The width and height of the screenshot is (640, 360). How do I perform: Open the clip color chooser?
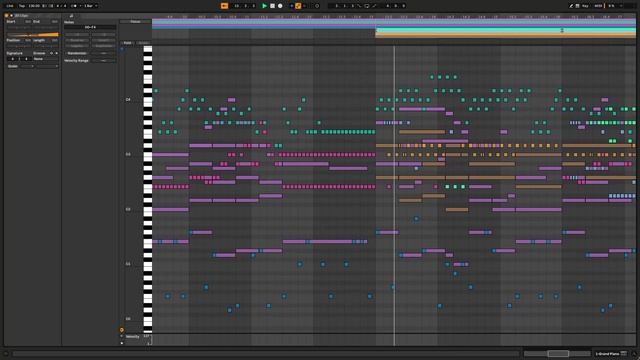pyautogui.click(x=11, y=16)
